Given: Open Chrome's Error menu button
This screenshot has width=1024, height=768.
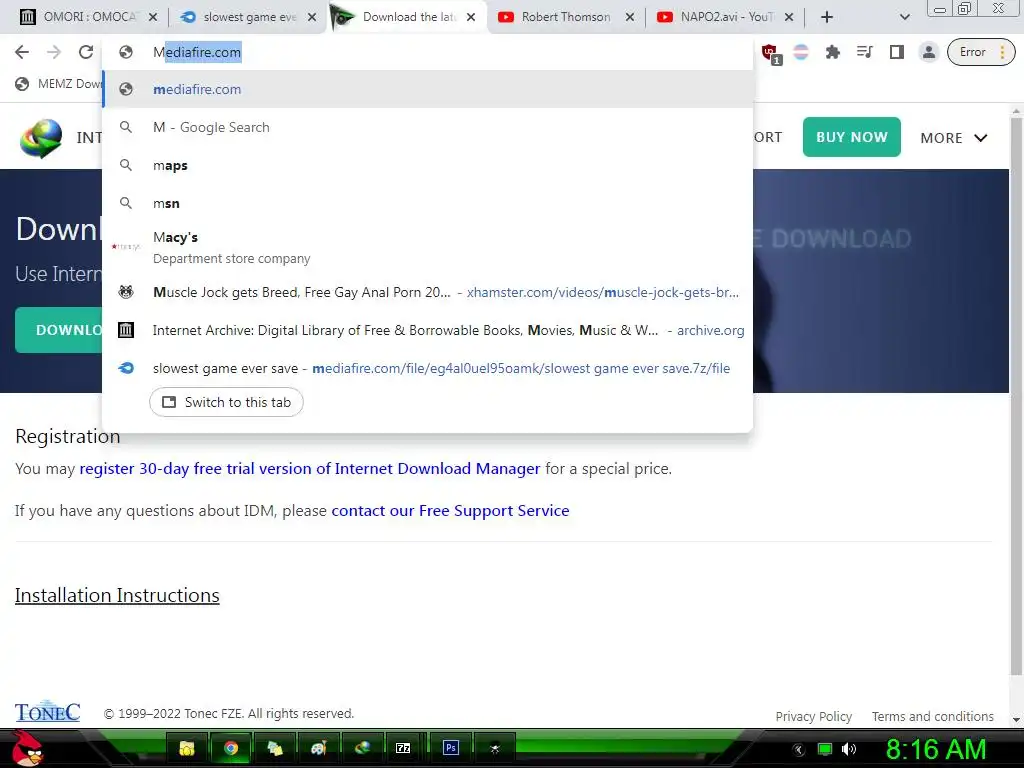Looking at the screenshot, I should [982, 52].
